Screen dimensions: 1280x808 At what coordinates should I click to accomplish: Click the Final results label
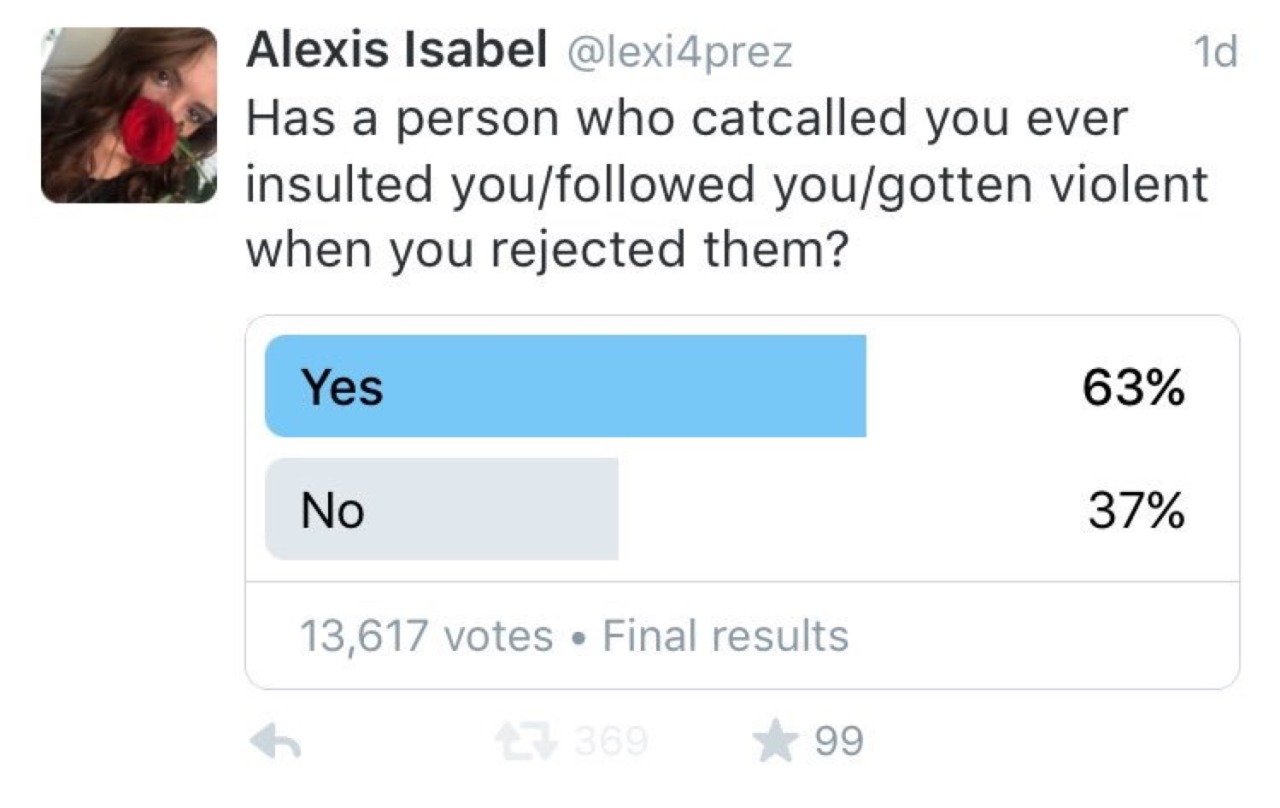(726, 636)
